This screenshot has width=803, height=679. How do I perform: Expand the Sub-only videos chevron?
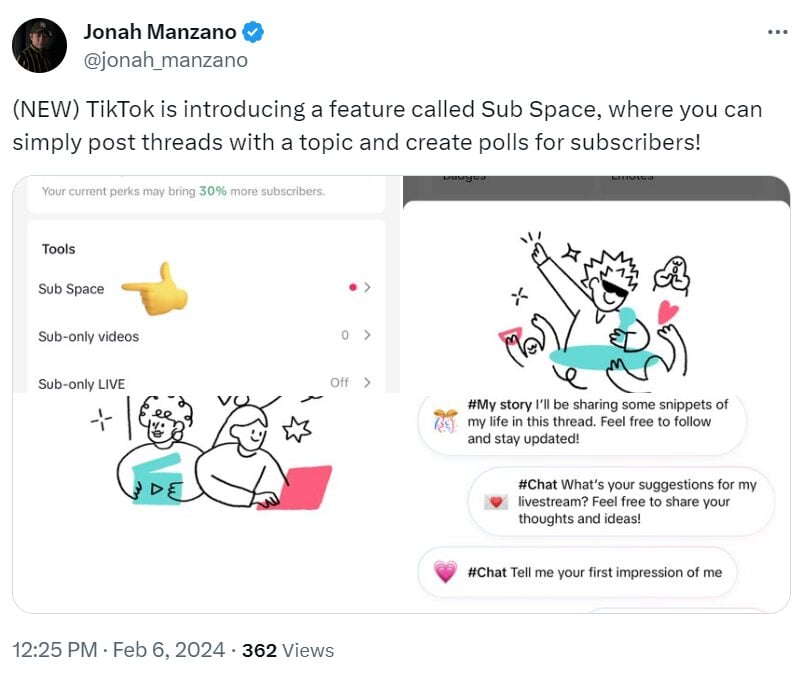point(367,336)
